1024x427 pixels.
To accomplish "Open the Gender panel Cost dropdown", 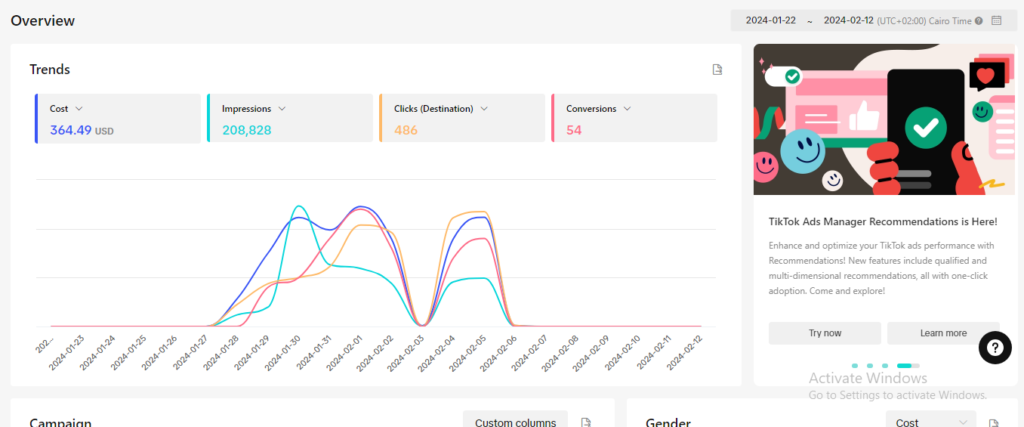I will (931, 422).
